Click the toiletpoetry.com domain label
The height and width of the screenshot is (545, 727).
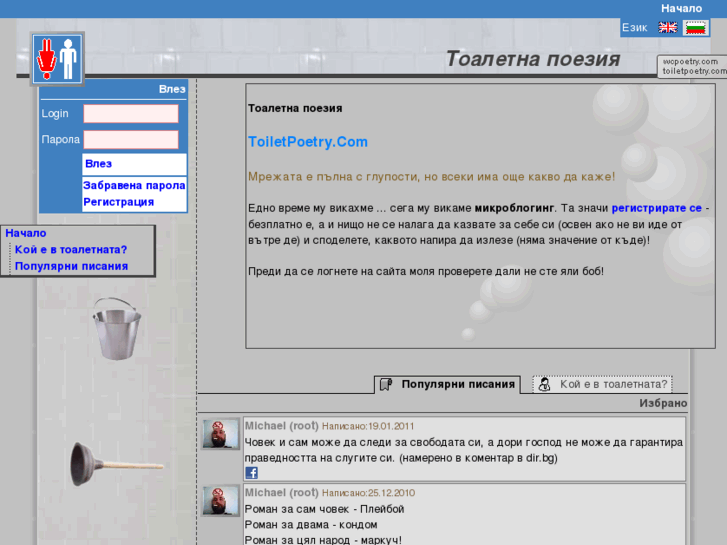[x=695, y=71]
